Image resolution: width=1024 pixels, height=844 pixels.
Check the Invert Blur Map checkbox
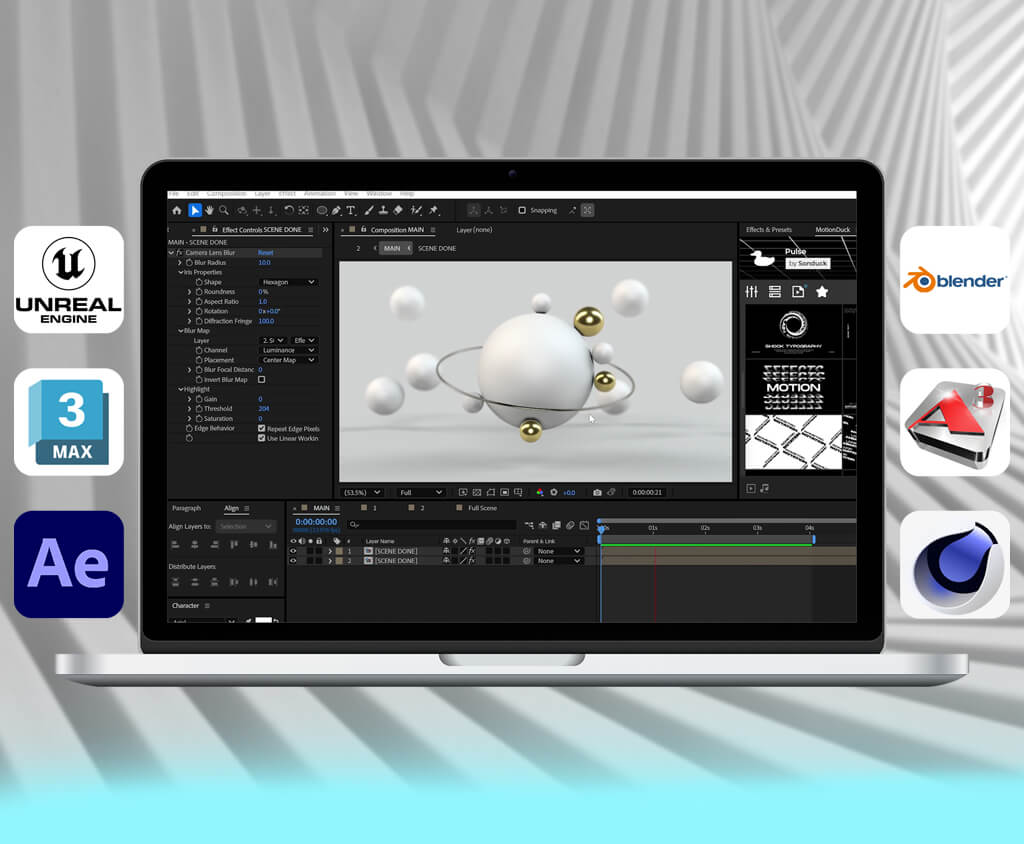coord(261,380)
